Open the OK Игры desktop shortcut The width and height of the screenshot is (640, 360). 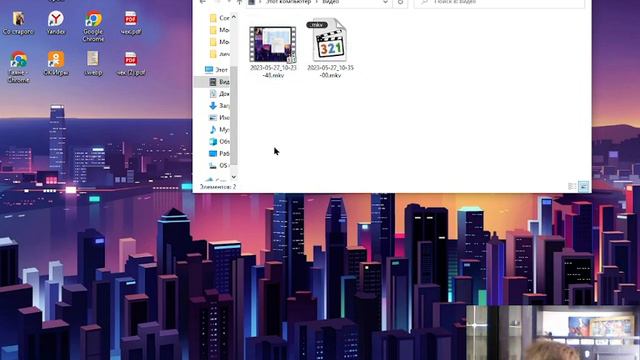click(56, 64)
